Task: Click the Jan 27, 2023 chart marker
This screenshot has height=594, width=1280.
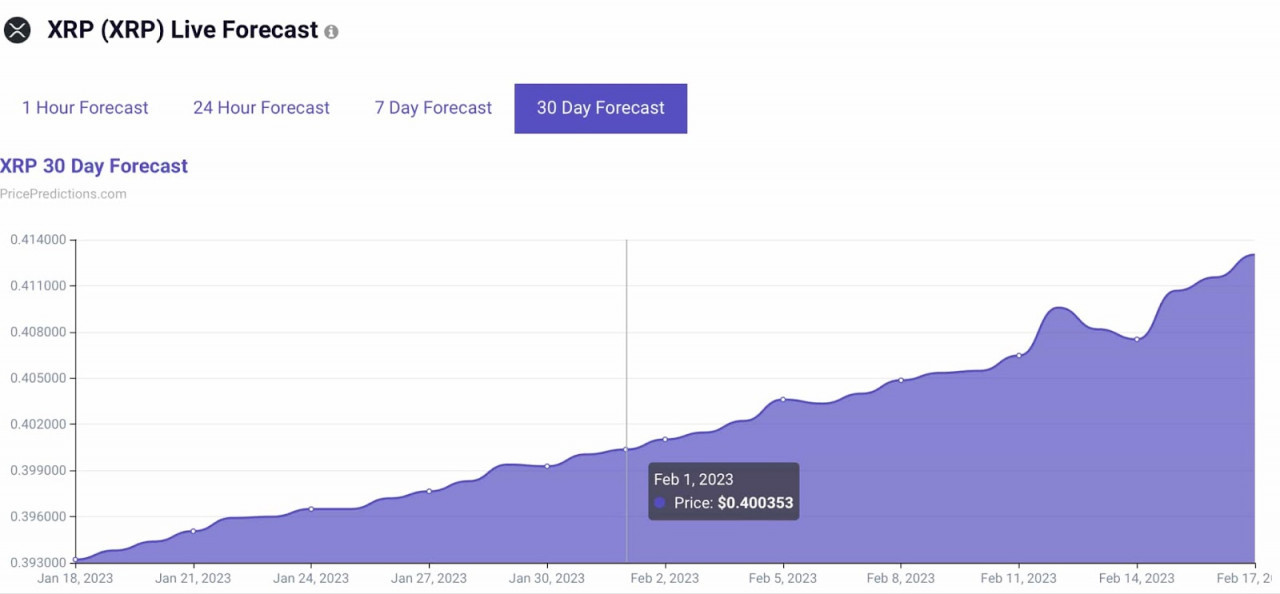Action: pyautogui.click(x=429, y=491)
